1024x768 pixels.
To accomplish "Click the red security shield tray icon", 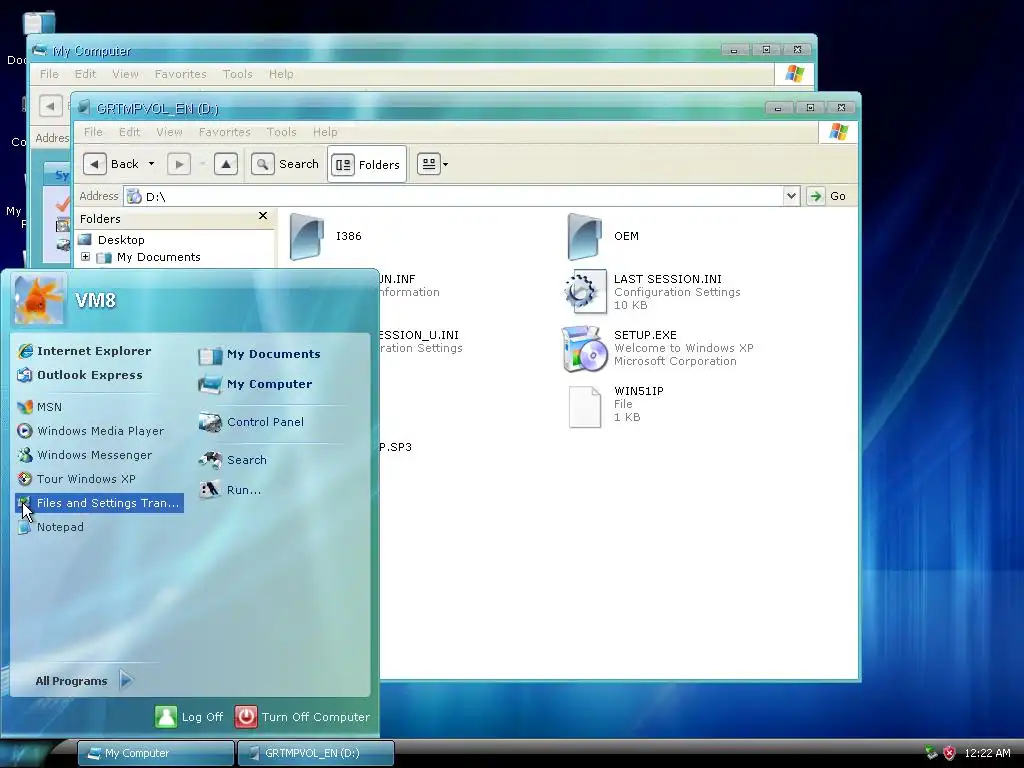I will click(x=949, y=753).
